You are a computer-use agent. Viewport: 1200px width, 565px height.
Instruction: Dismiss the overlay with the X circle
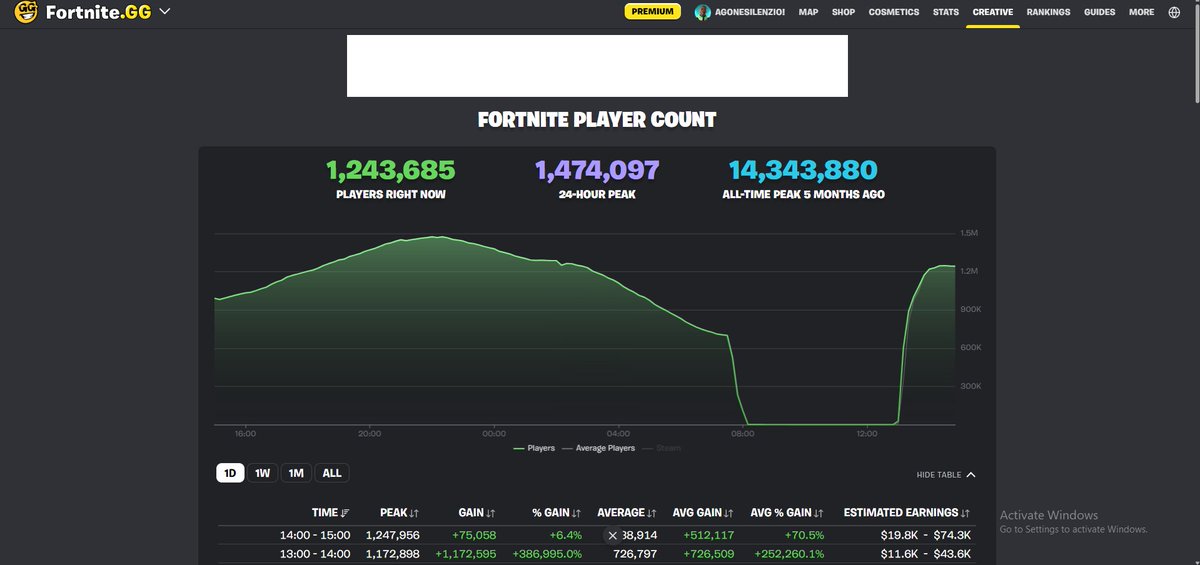(x=613, y=535)
